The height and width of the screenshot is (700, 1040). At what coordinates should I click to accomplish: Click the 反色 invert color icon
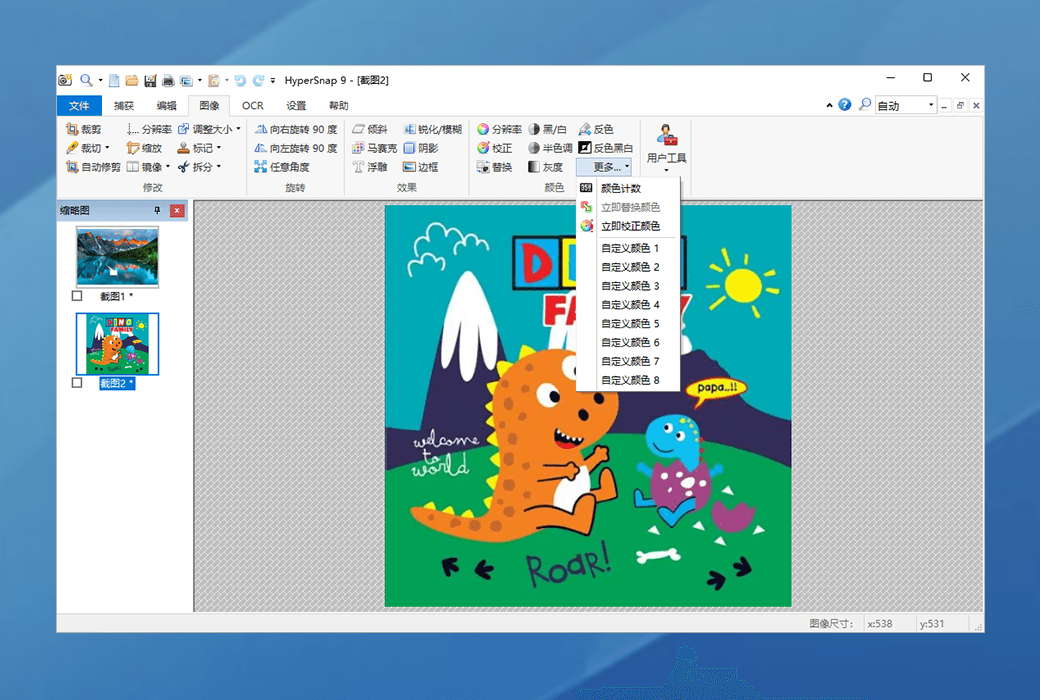click(585, 129)
